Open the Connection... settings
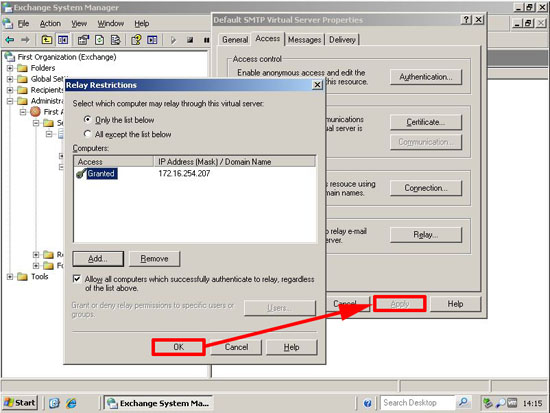550x413 pixels. 426,188
